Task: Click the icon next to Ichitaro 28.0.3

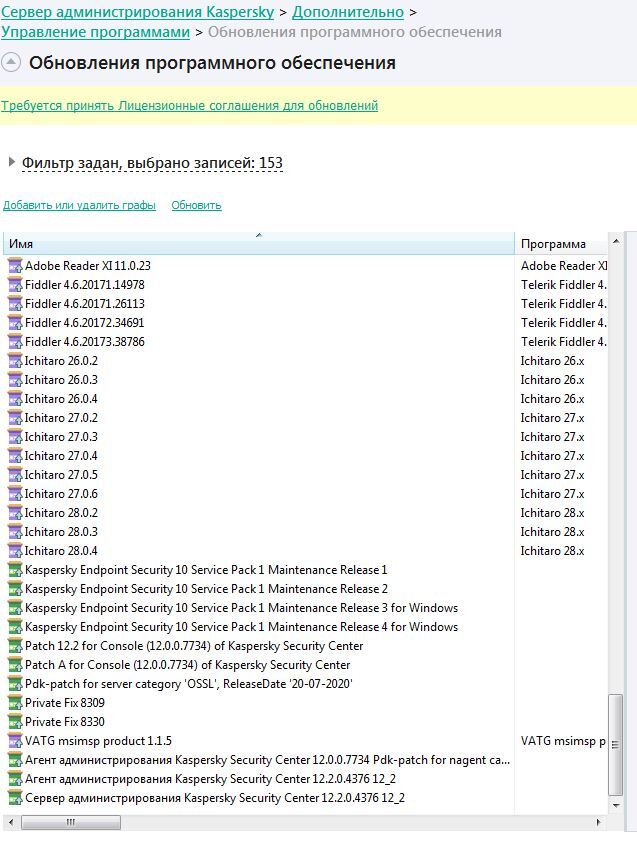Action: (x=15, y=531)
